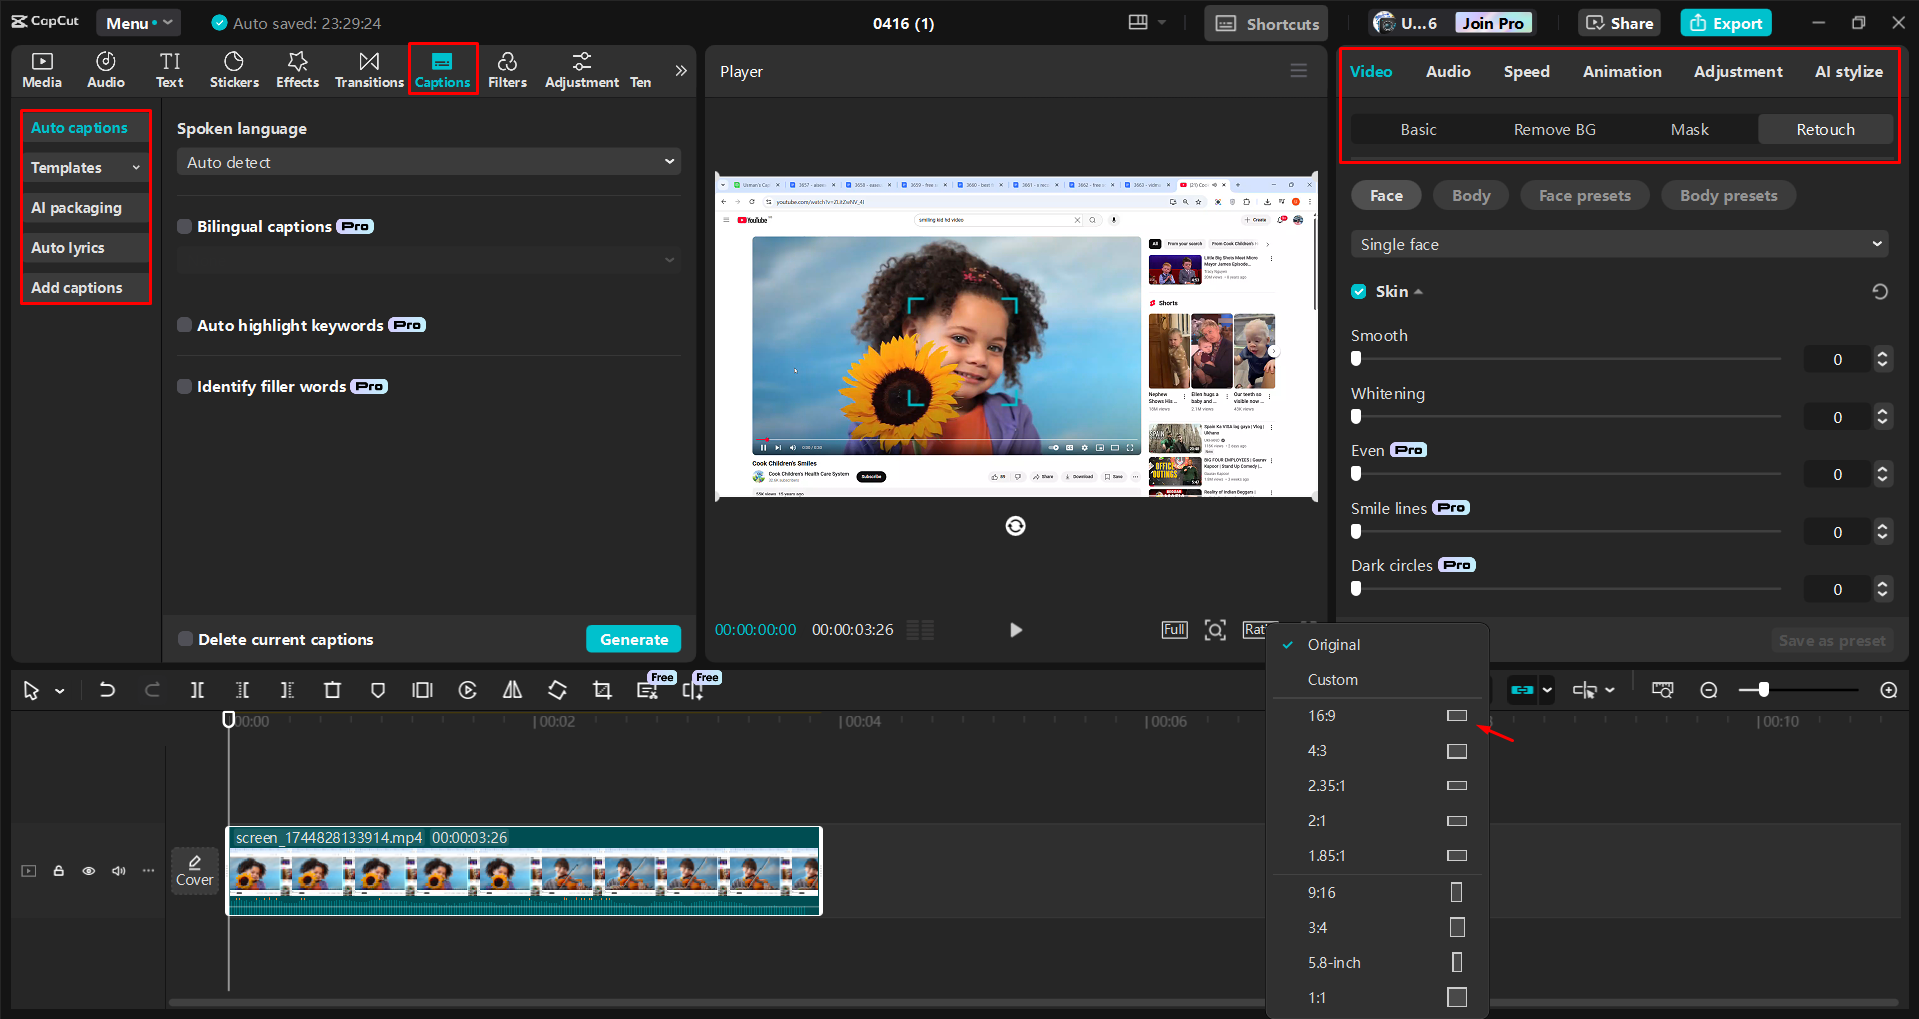This screenshot has height=1019, width=1919.
Task: Open the Auto detect spoken language dropdown
Action: [428, 161]
